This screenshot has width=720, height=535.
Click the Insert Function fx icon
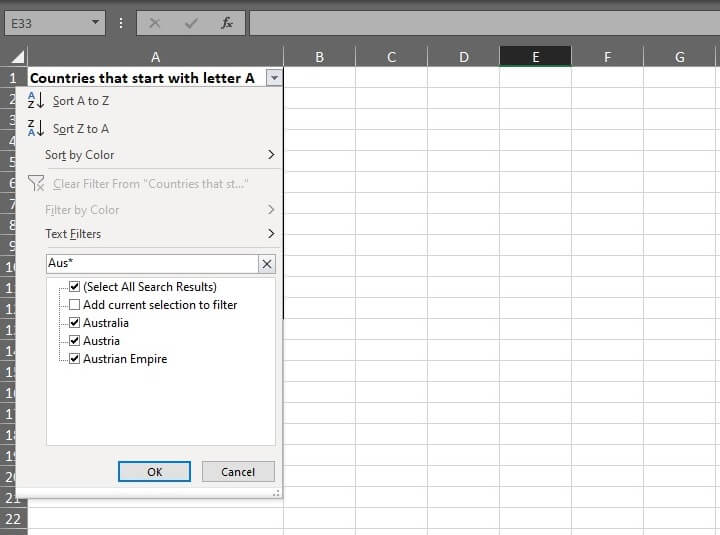pos(227,22)
